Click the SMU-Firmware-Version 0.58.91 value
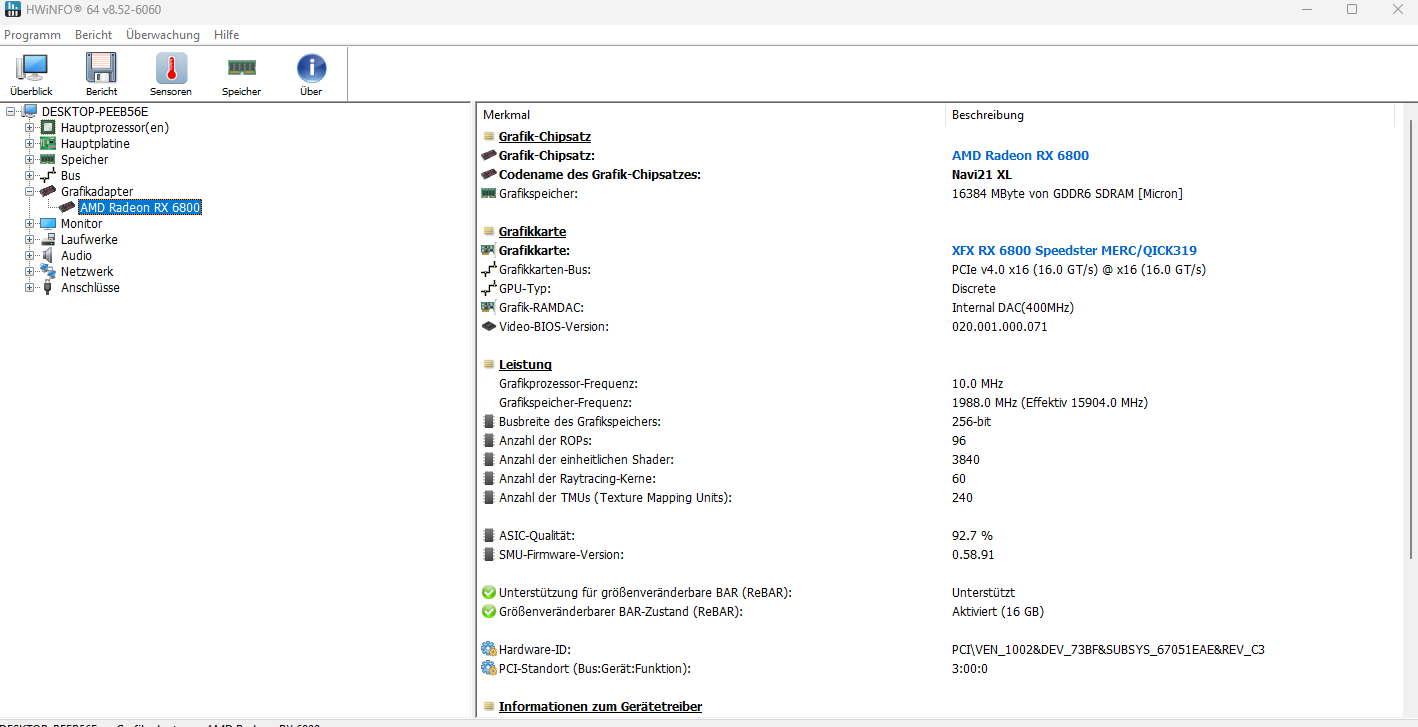The width and height of the screenshot is (1418, 727). tap(973, 554)
